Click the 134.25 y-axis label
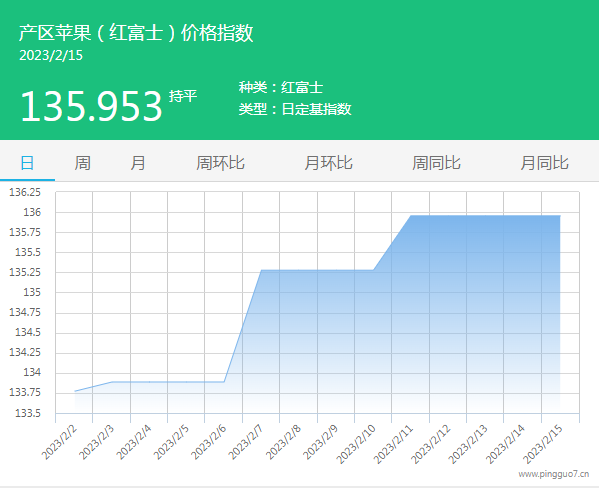 [x=25, y=352]
